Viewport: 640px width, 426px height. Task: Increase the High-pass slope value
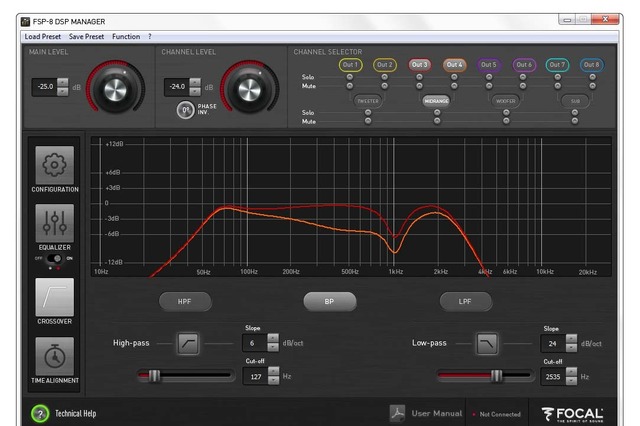pos(273,339)
